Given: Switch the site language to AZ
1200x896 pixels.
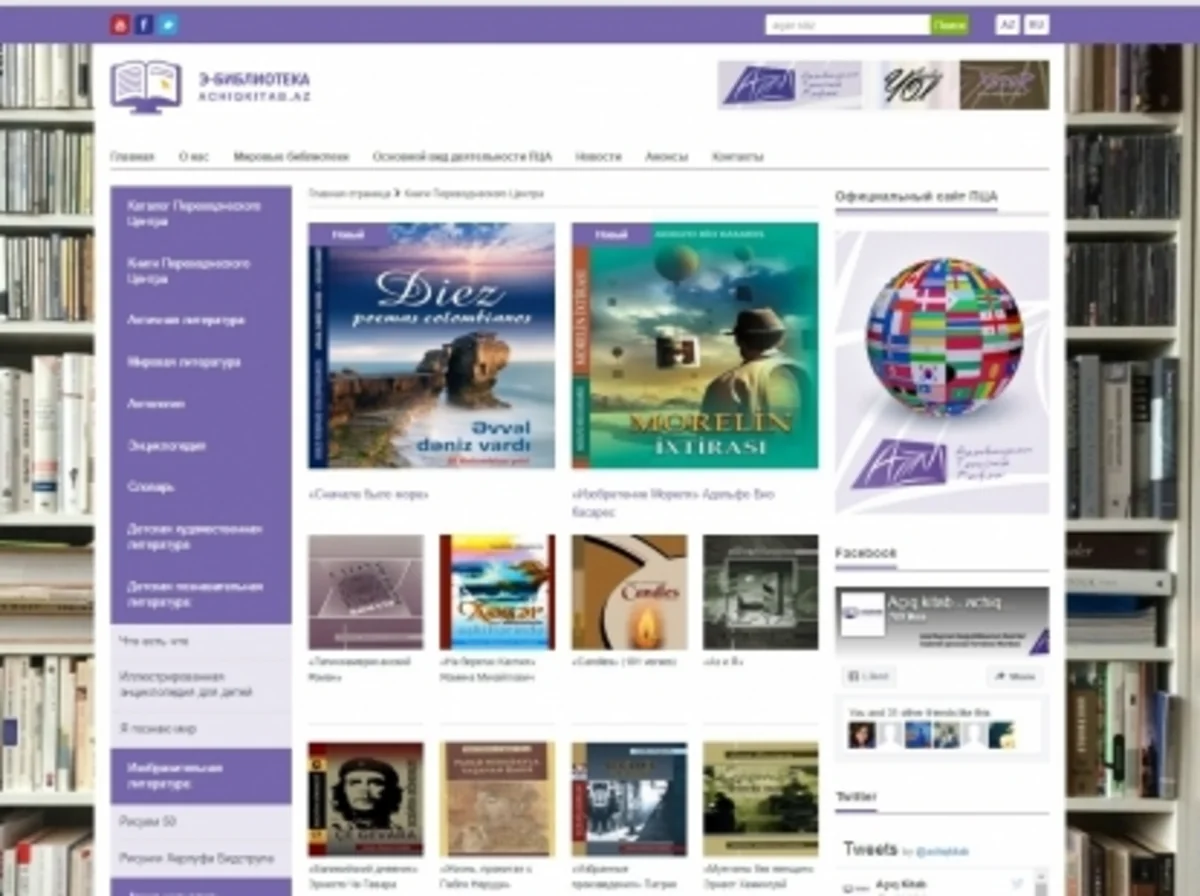Looking at the screenshot, I should coord(1007,25).
